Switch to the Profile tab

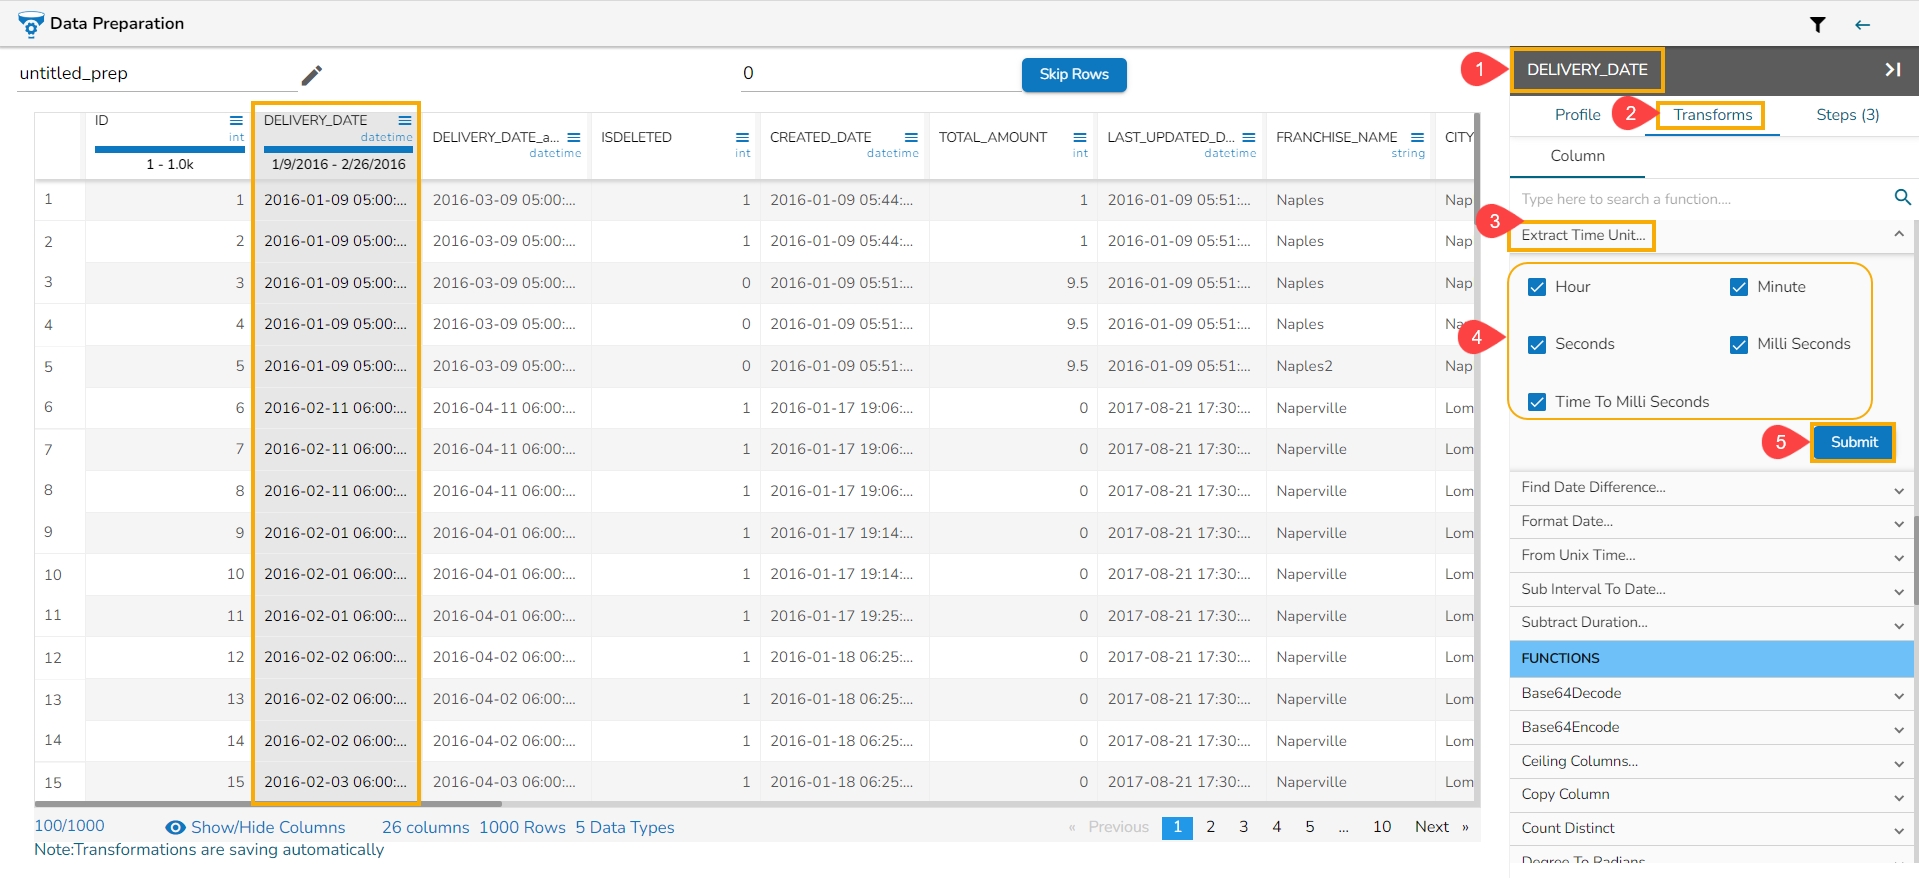coord(1577,115)
